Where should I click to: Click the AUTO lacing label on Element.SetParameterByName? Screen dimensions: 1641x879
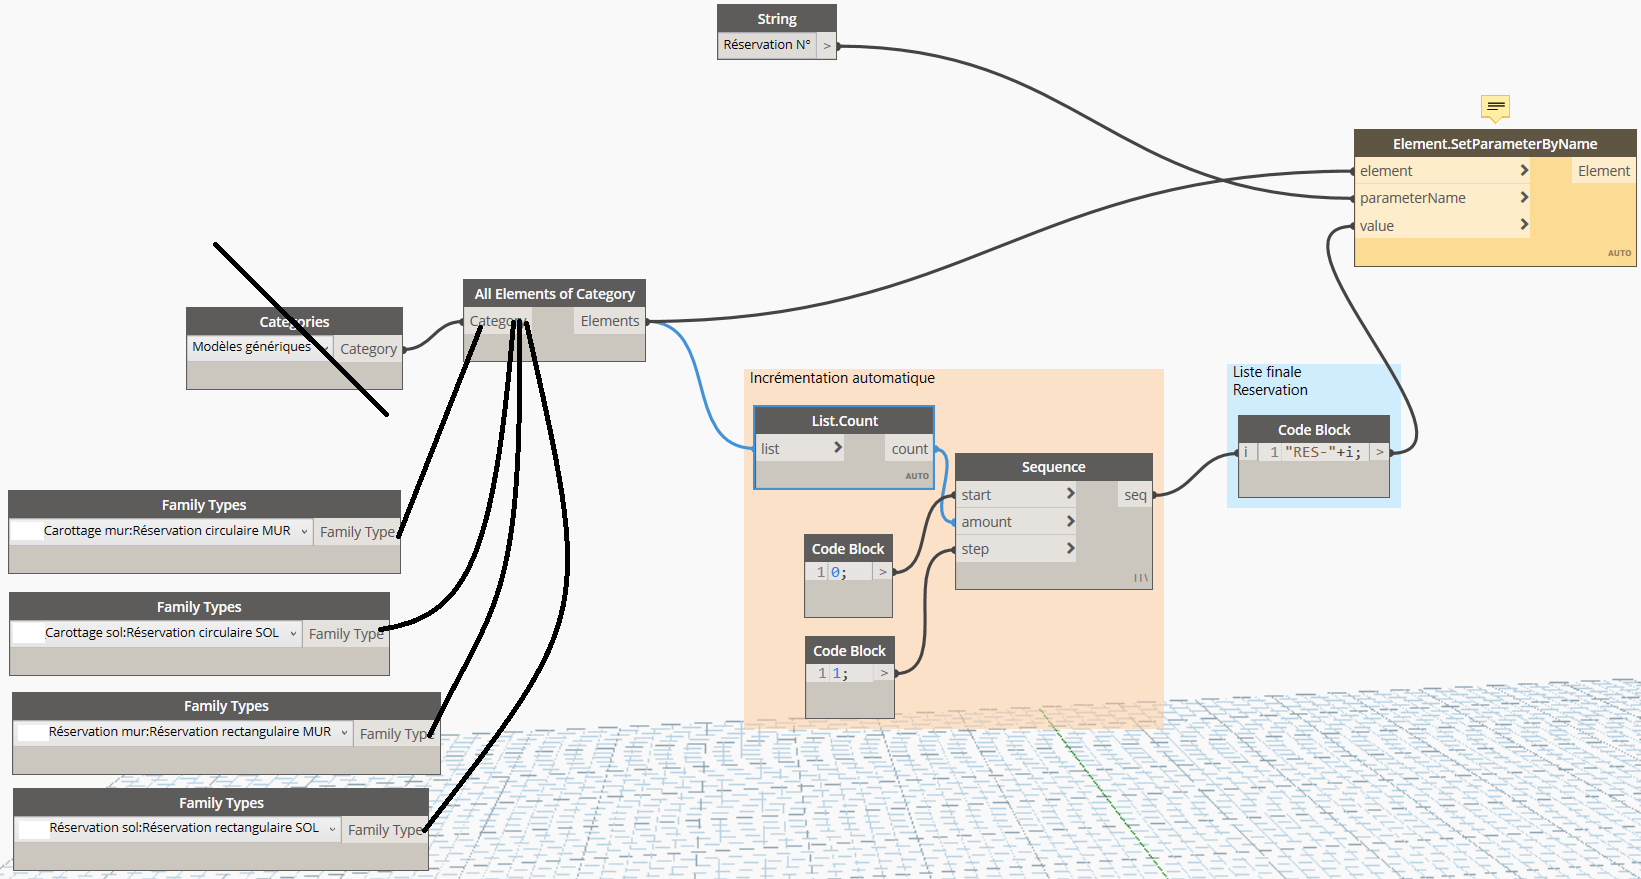pyautogui.click(x=1619, y=253)
